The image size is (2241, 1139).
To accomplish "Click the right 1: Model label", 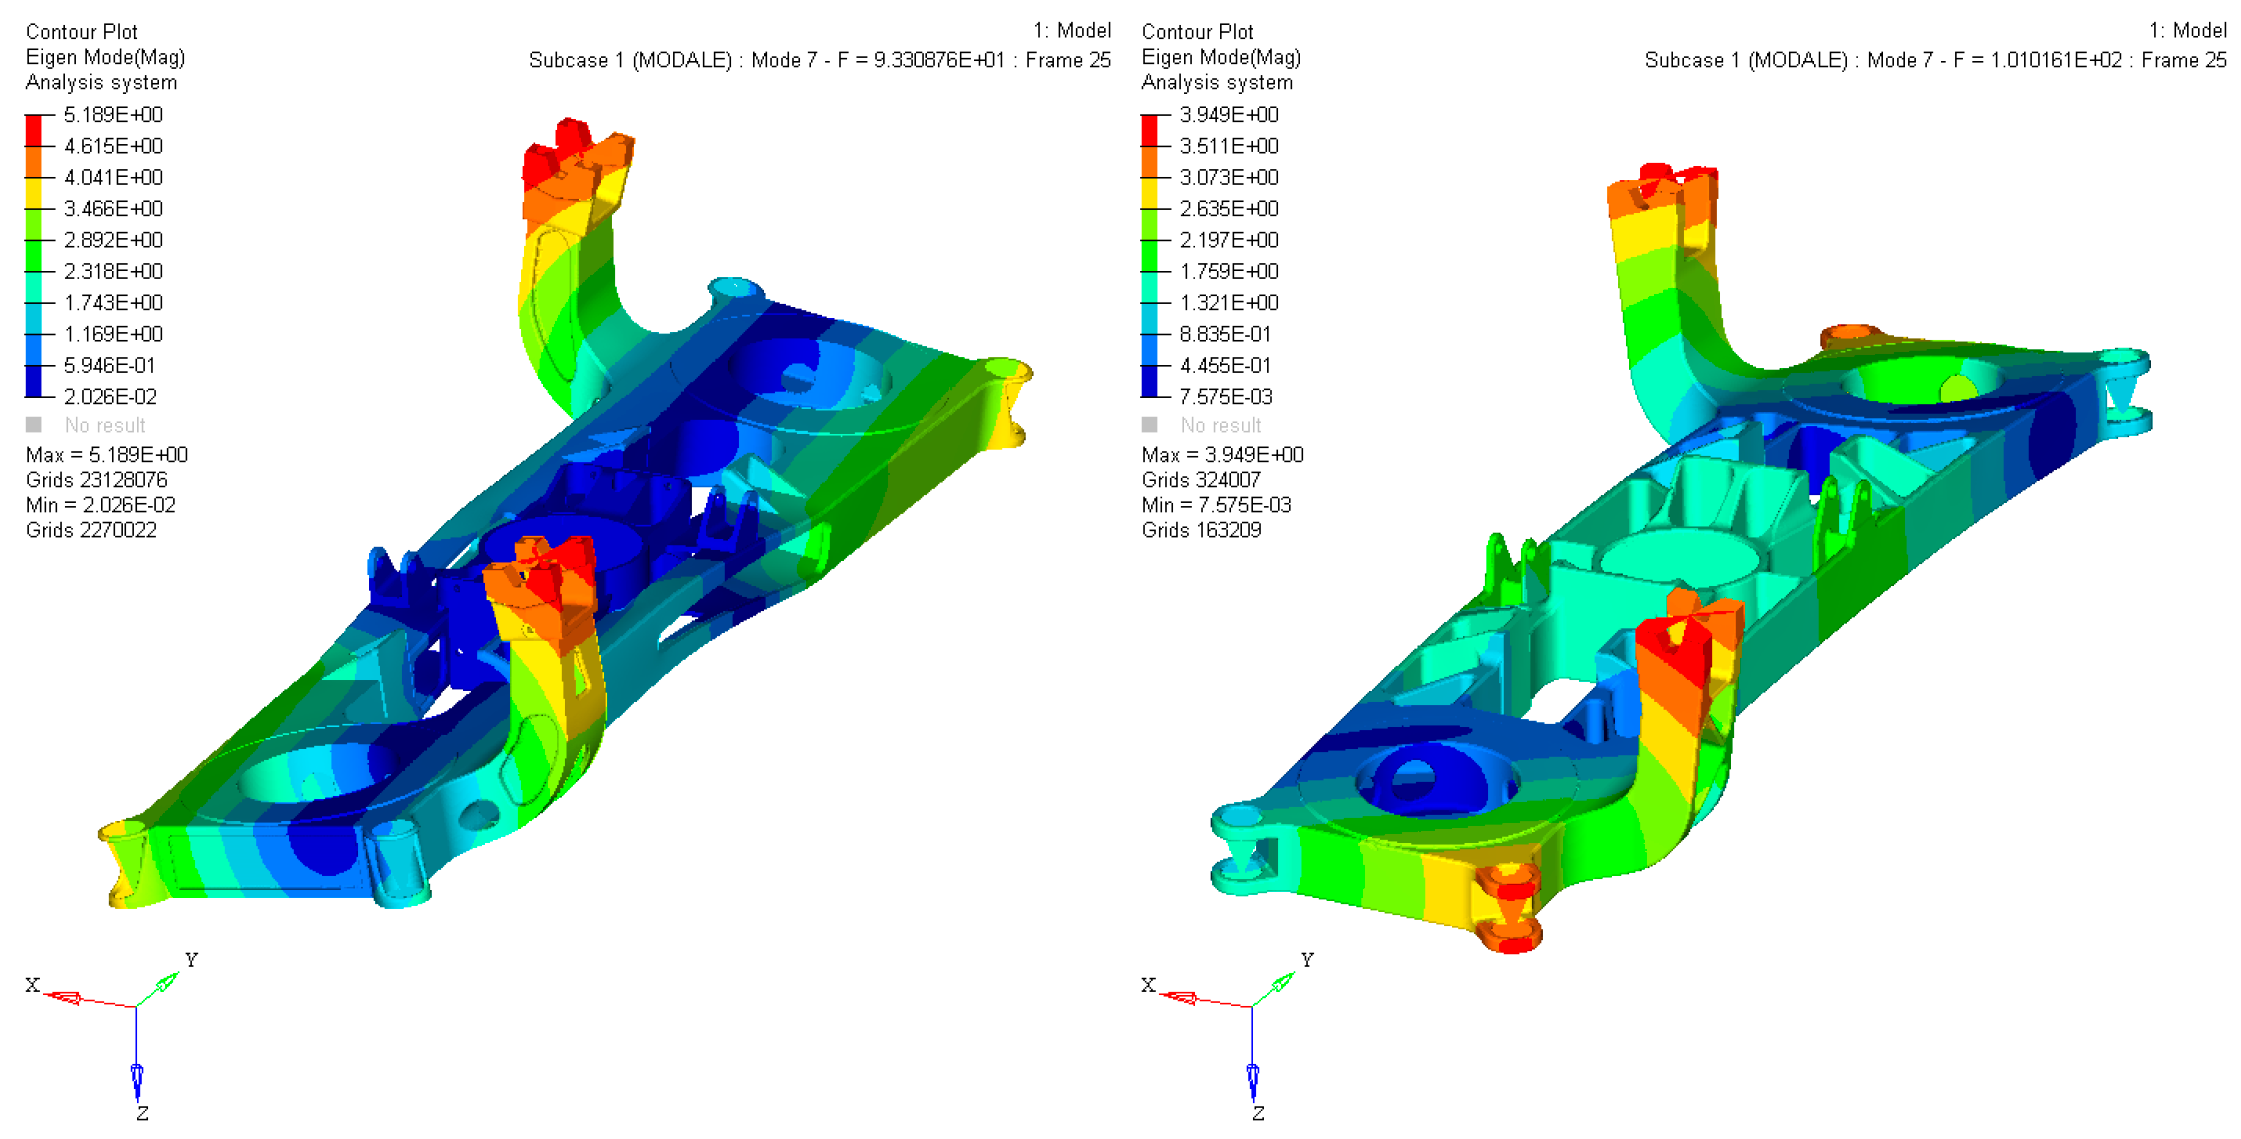I will [x=2188, y=31].
